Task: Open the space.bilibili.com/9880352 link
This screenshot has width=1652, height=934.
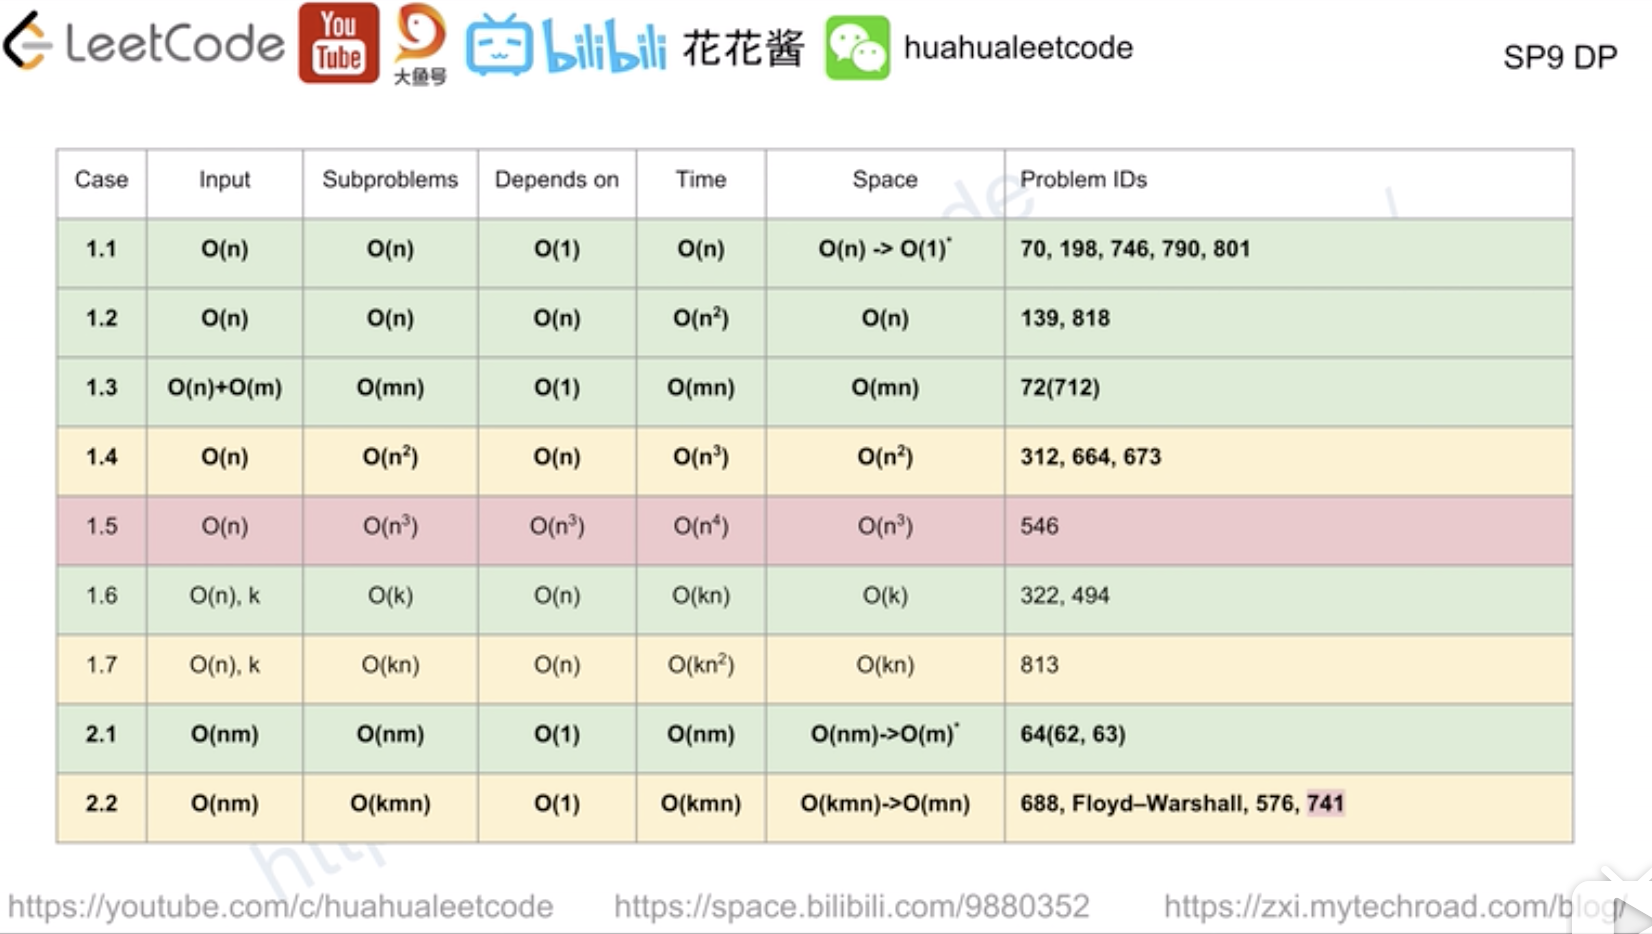Action: click(851, 906)
